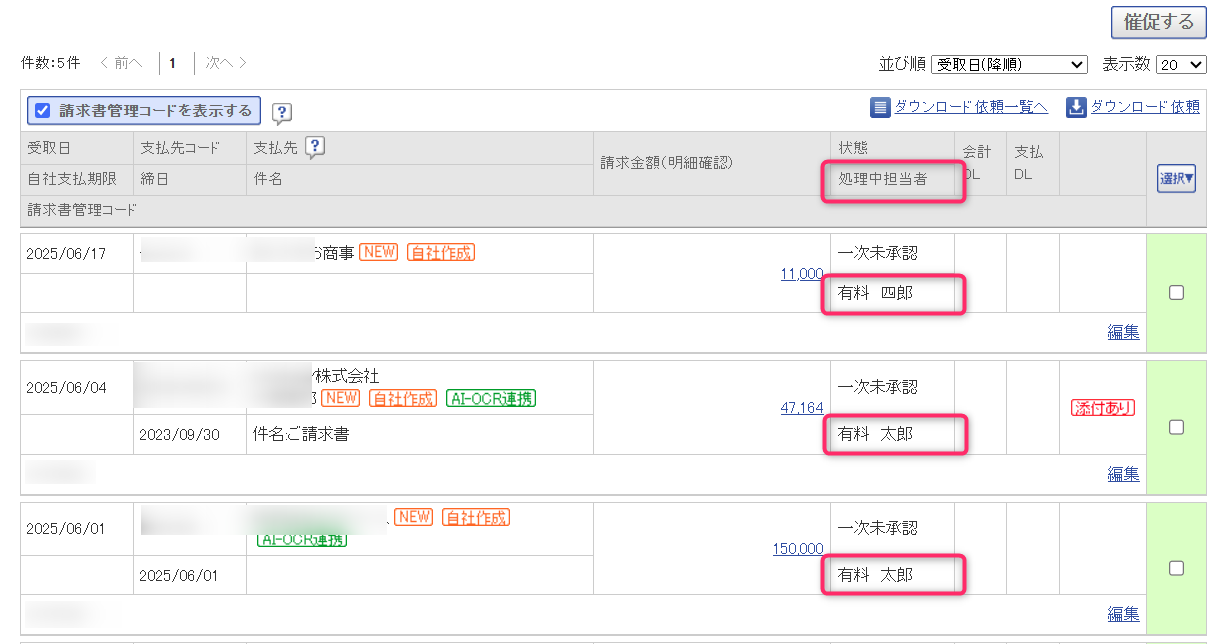The width and height of the screenshot is (1222, 644).
Task: Click 自社作成 badge on 2025/06/01 invoice
Action: 476,517
